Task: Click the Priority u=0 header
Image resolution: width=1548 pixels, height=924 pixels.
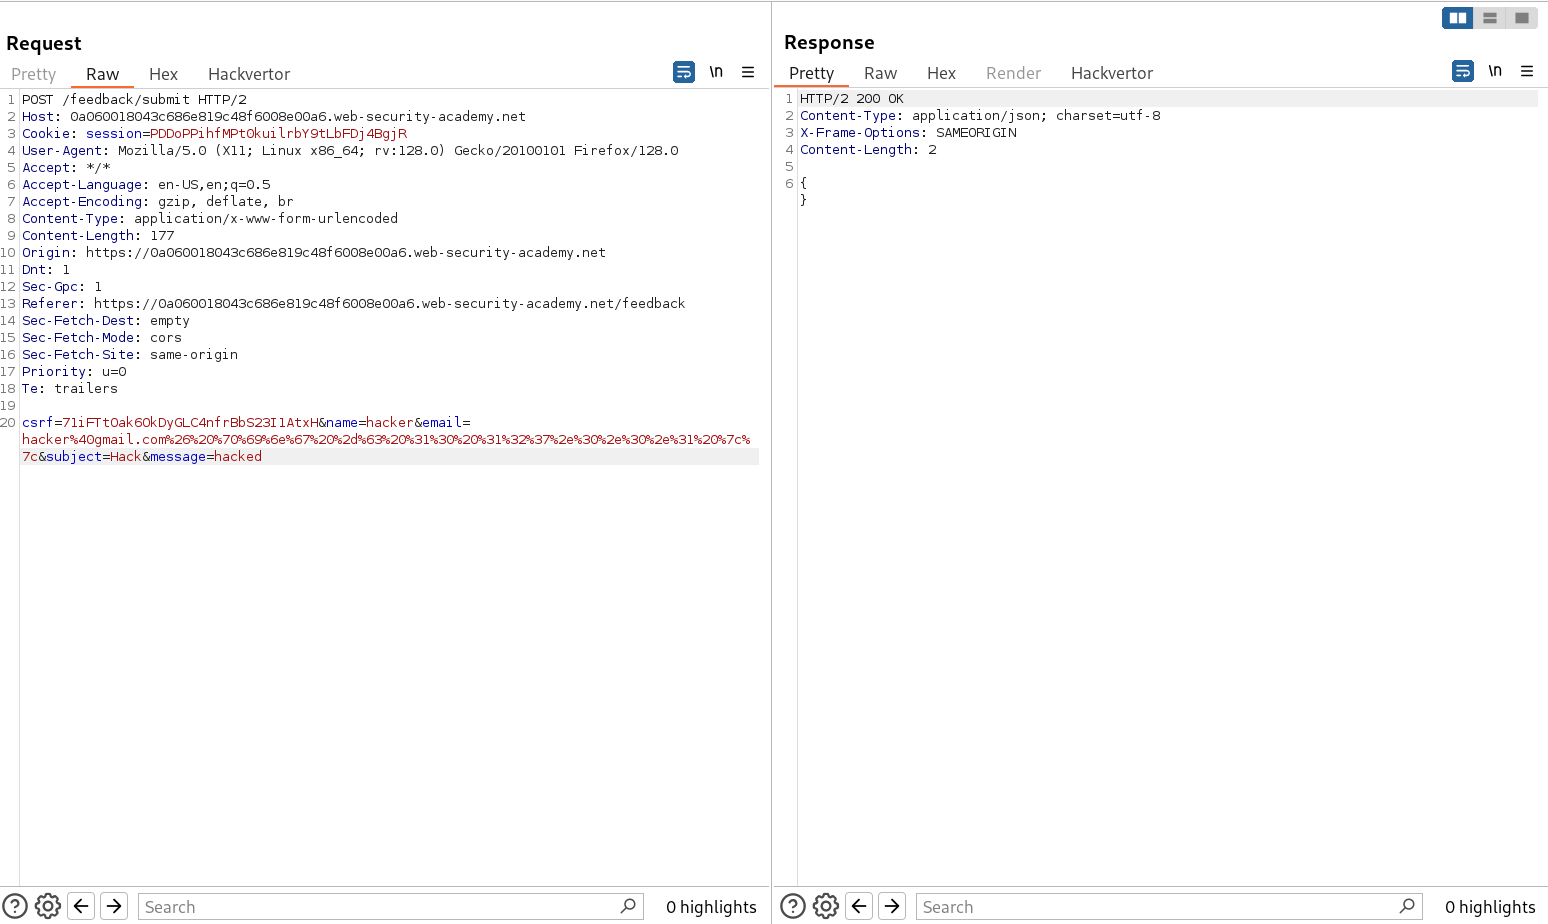Action: (74, 372)
